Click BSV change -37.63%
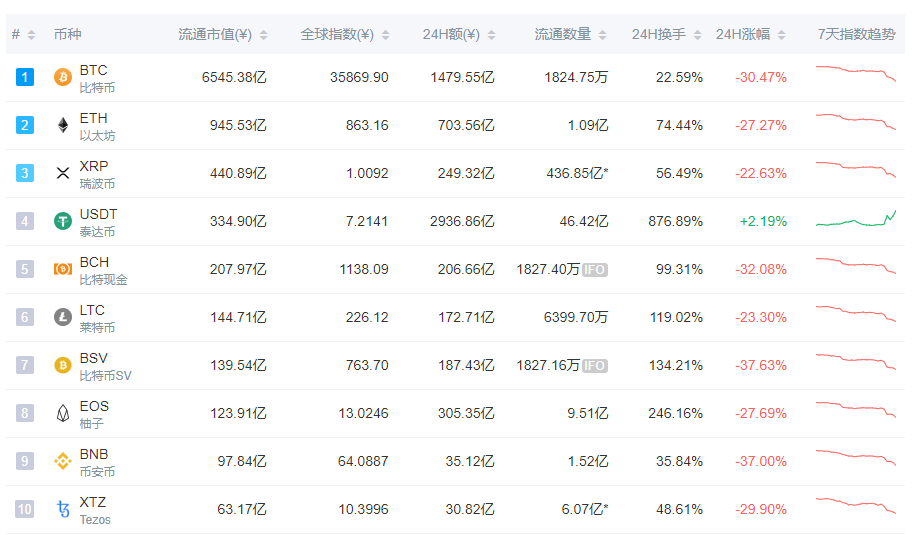 coord(761,366)
